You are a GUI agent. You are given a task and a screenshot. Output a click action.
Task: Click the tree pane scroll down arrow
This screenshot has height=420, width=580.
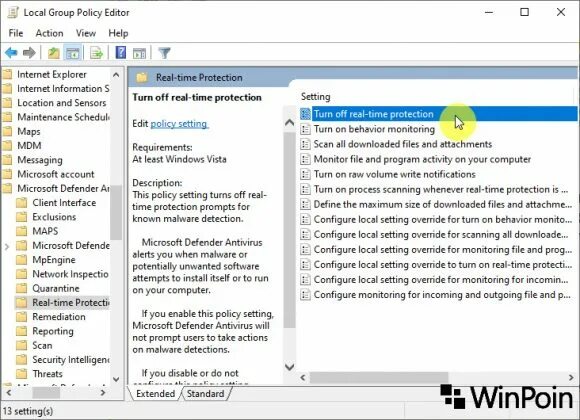[116, 379]
